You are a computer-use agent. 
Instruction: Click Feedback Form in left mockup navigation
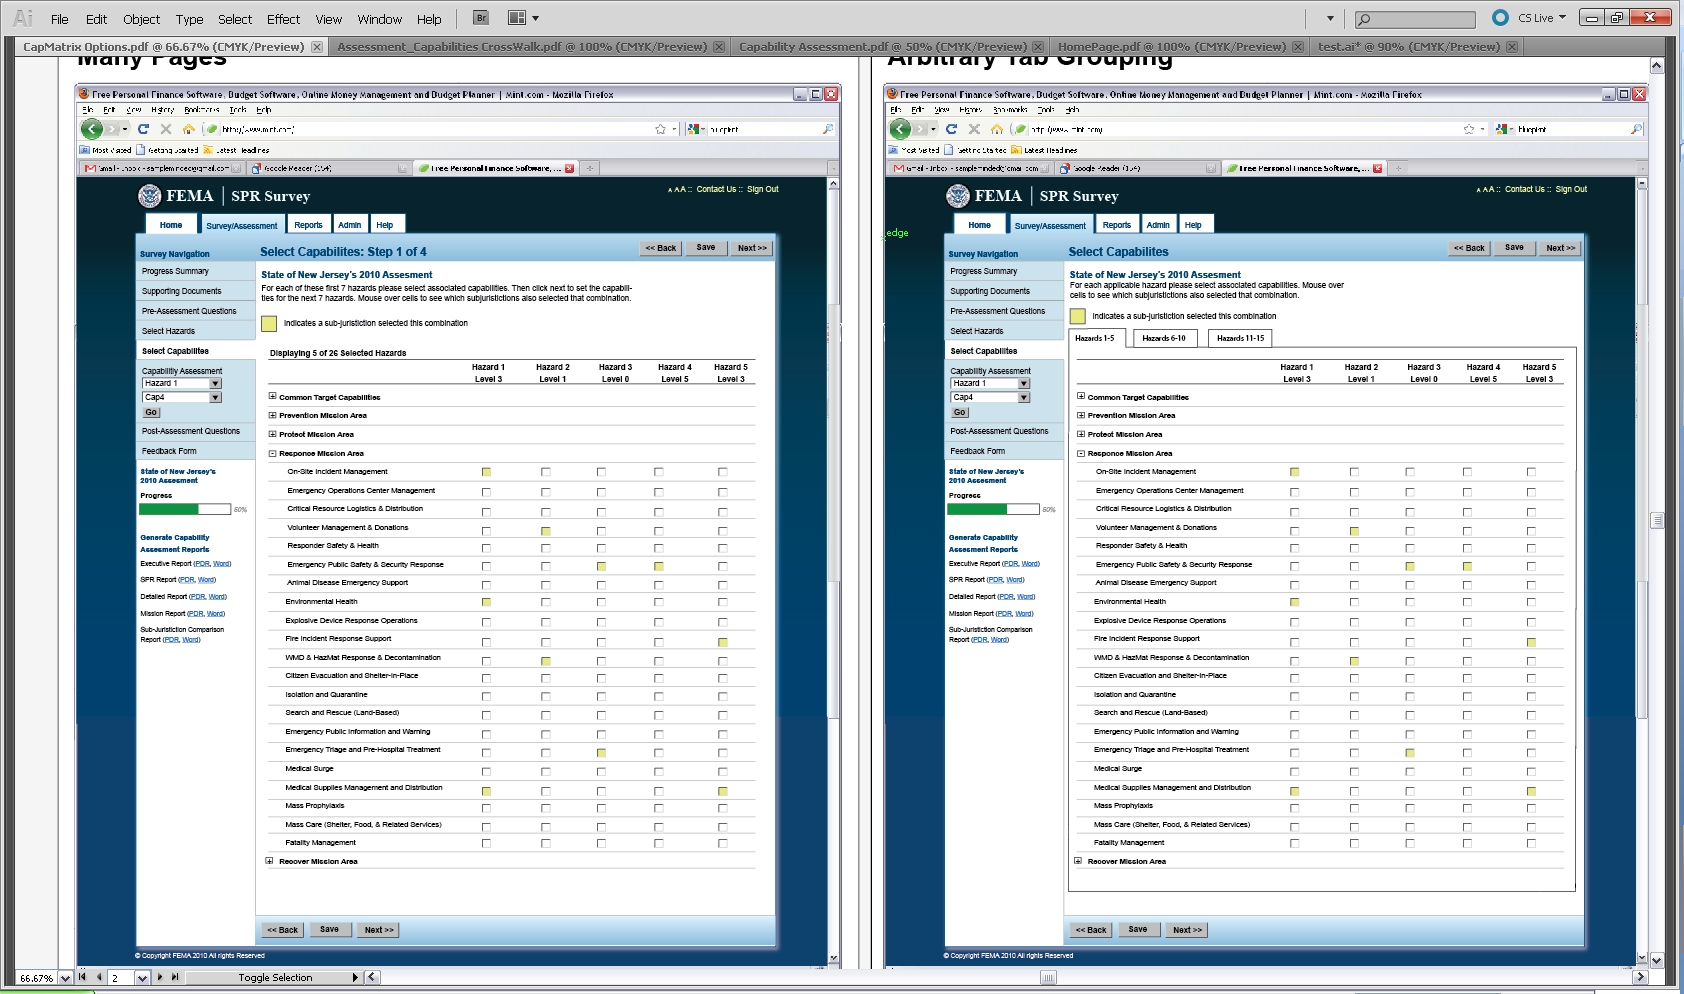click(x=169, y=451)
